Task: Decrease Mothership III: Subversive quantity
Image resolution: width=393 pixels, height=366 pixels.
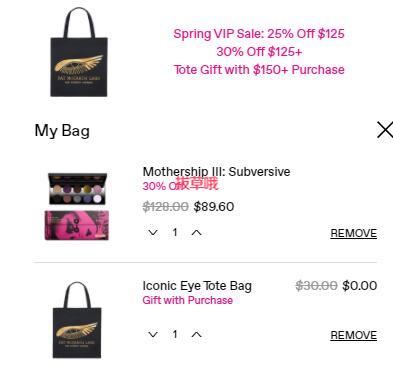Action: pyautogui.click(x=153, y=233)
